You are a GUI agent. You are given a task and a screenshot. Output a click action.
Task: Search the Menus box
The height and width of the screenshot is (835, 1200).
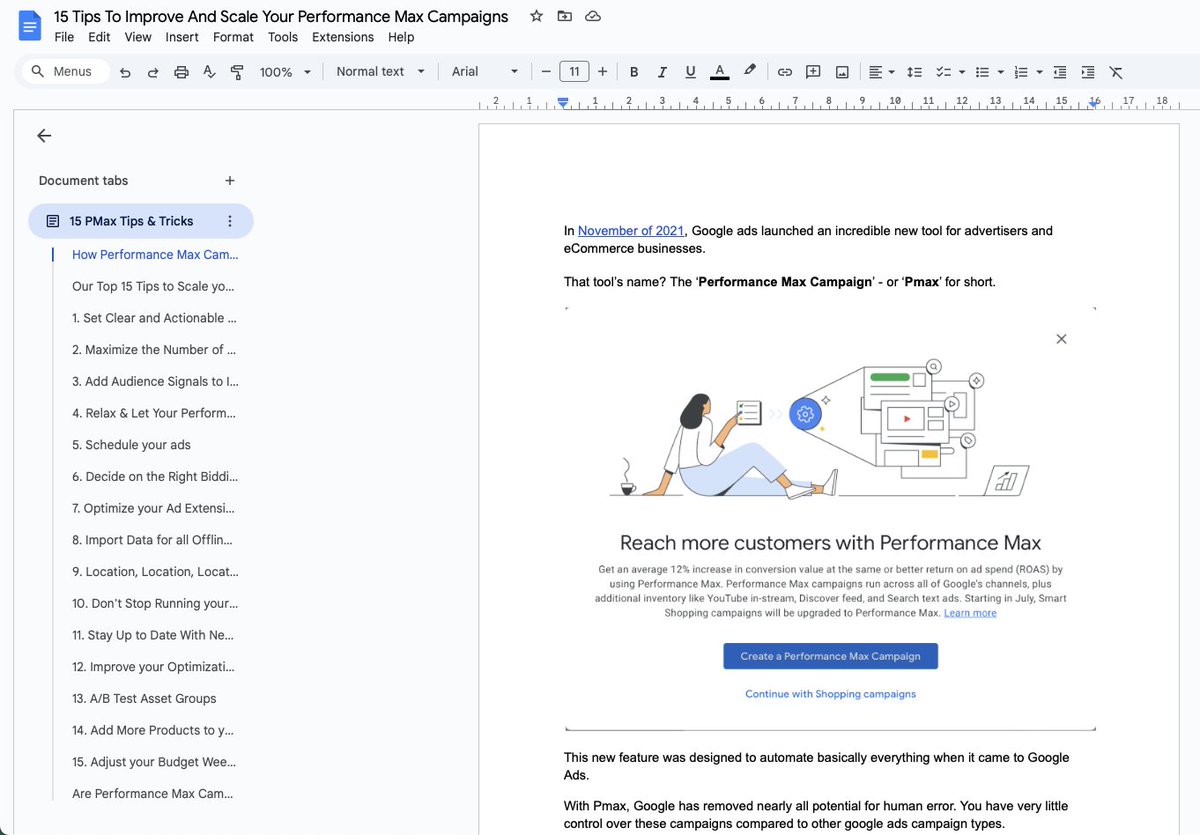tap(64, 72)
